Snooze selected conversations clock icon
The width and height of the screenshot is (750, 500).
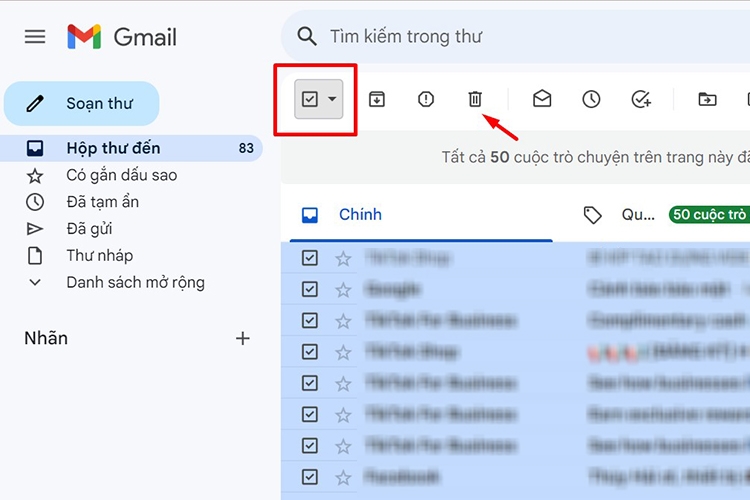pyautogui.click(x=591, y=99)
